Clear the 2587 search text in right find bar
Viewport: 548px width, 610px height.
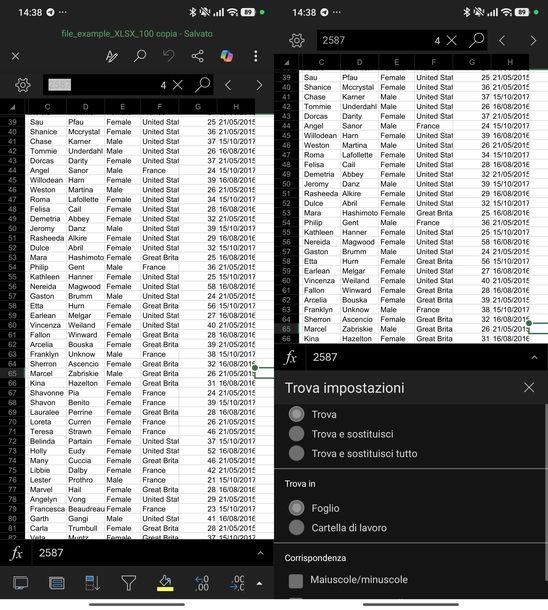click(452, 40)
